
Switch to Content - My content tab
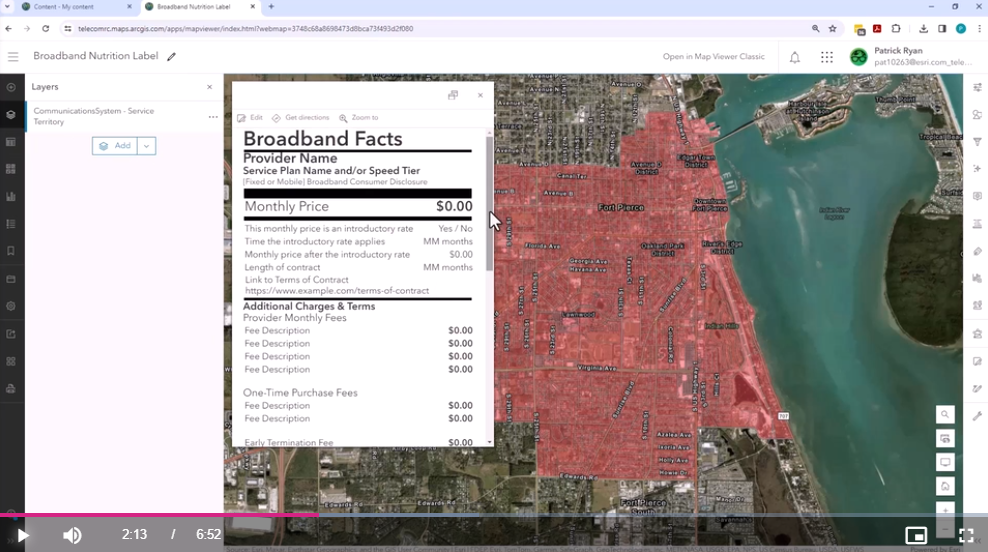tap(74, 6)
